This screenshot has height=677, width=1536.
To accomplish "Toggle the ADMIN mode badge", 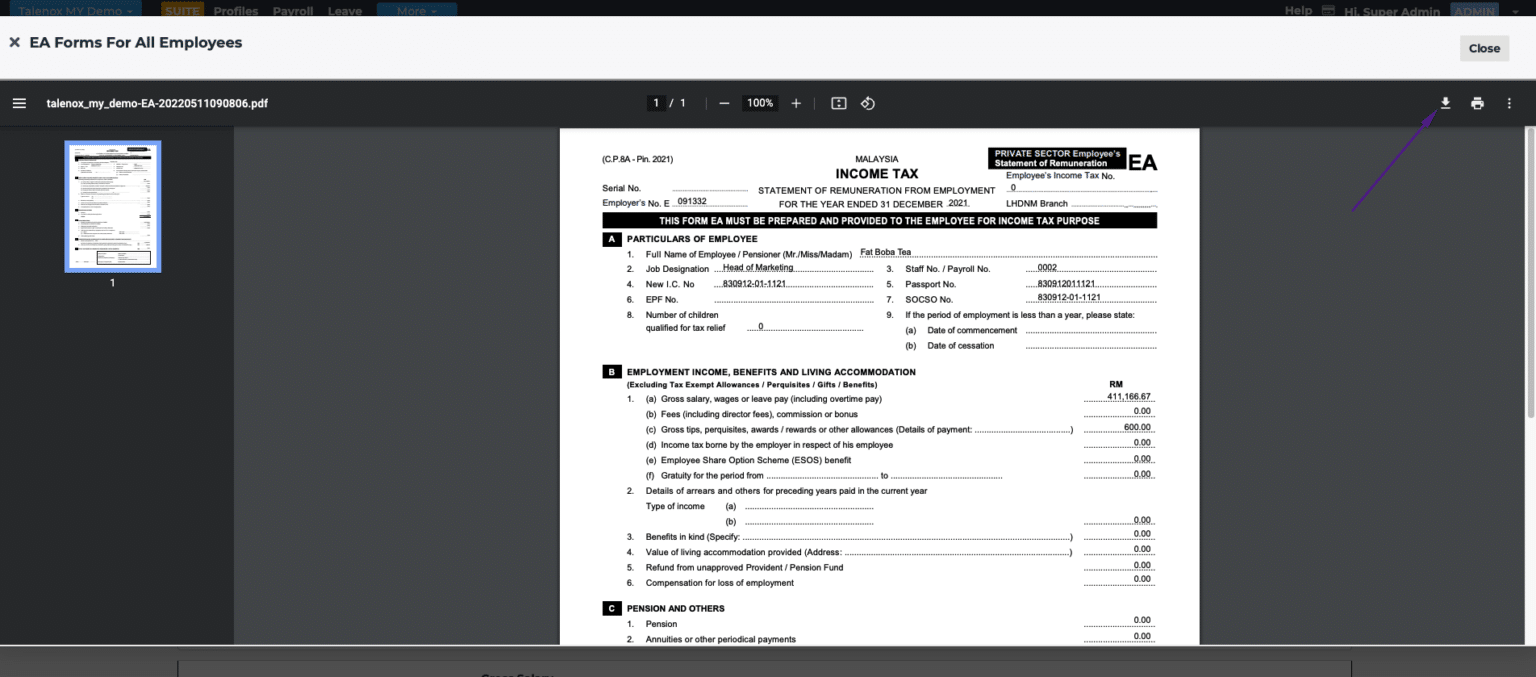I will click(x=1474, y=10).
